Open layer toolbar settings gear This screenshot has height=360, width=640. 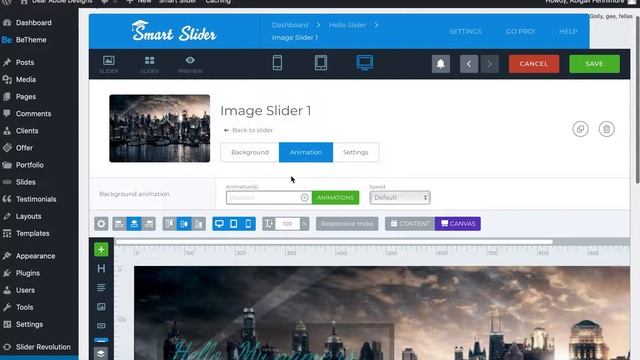tap(101, 224)
